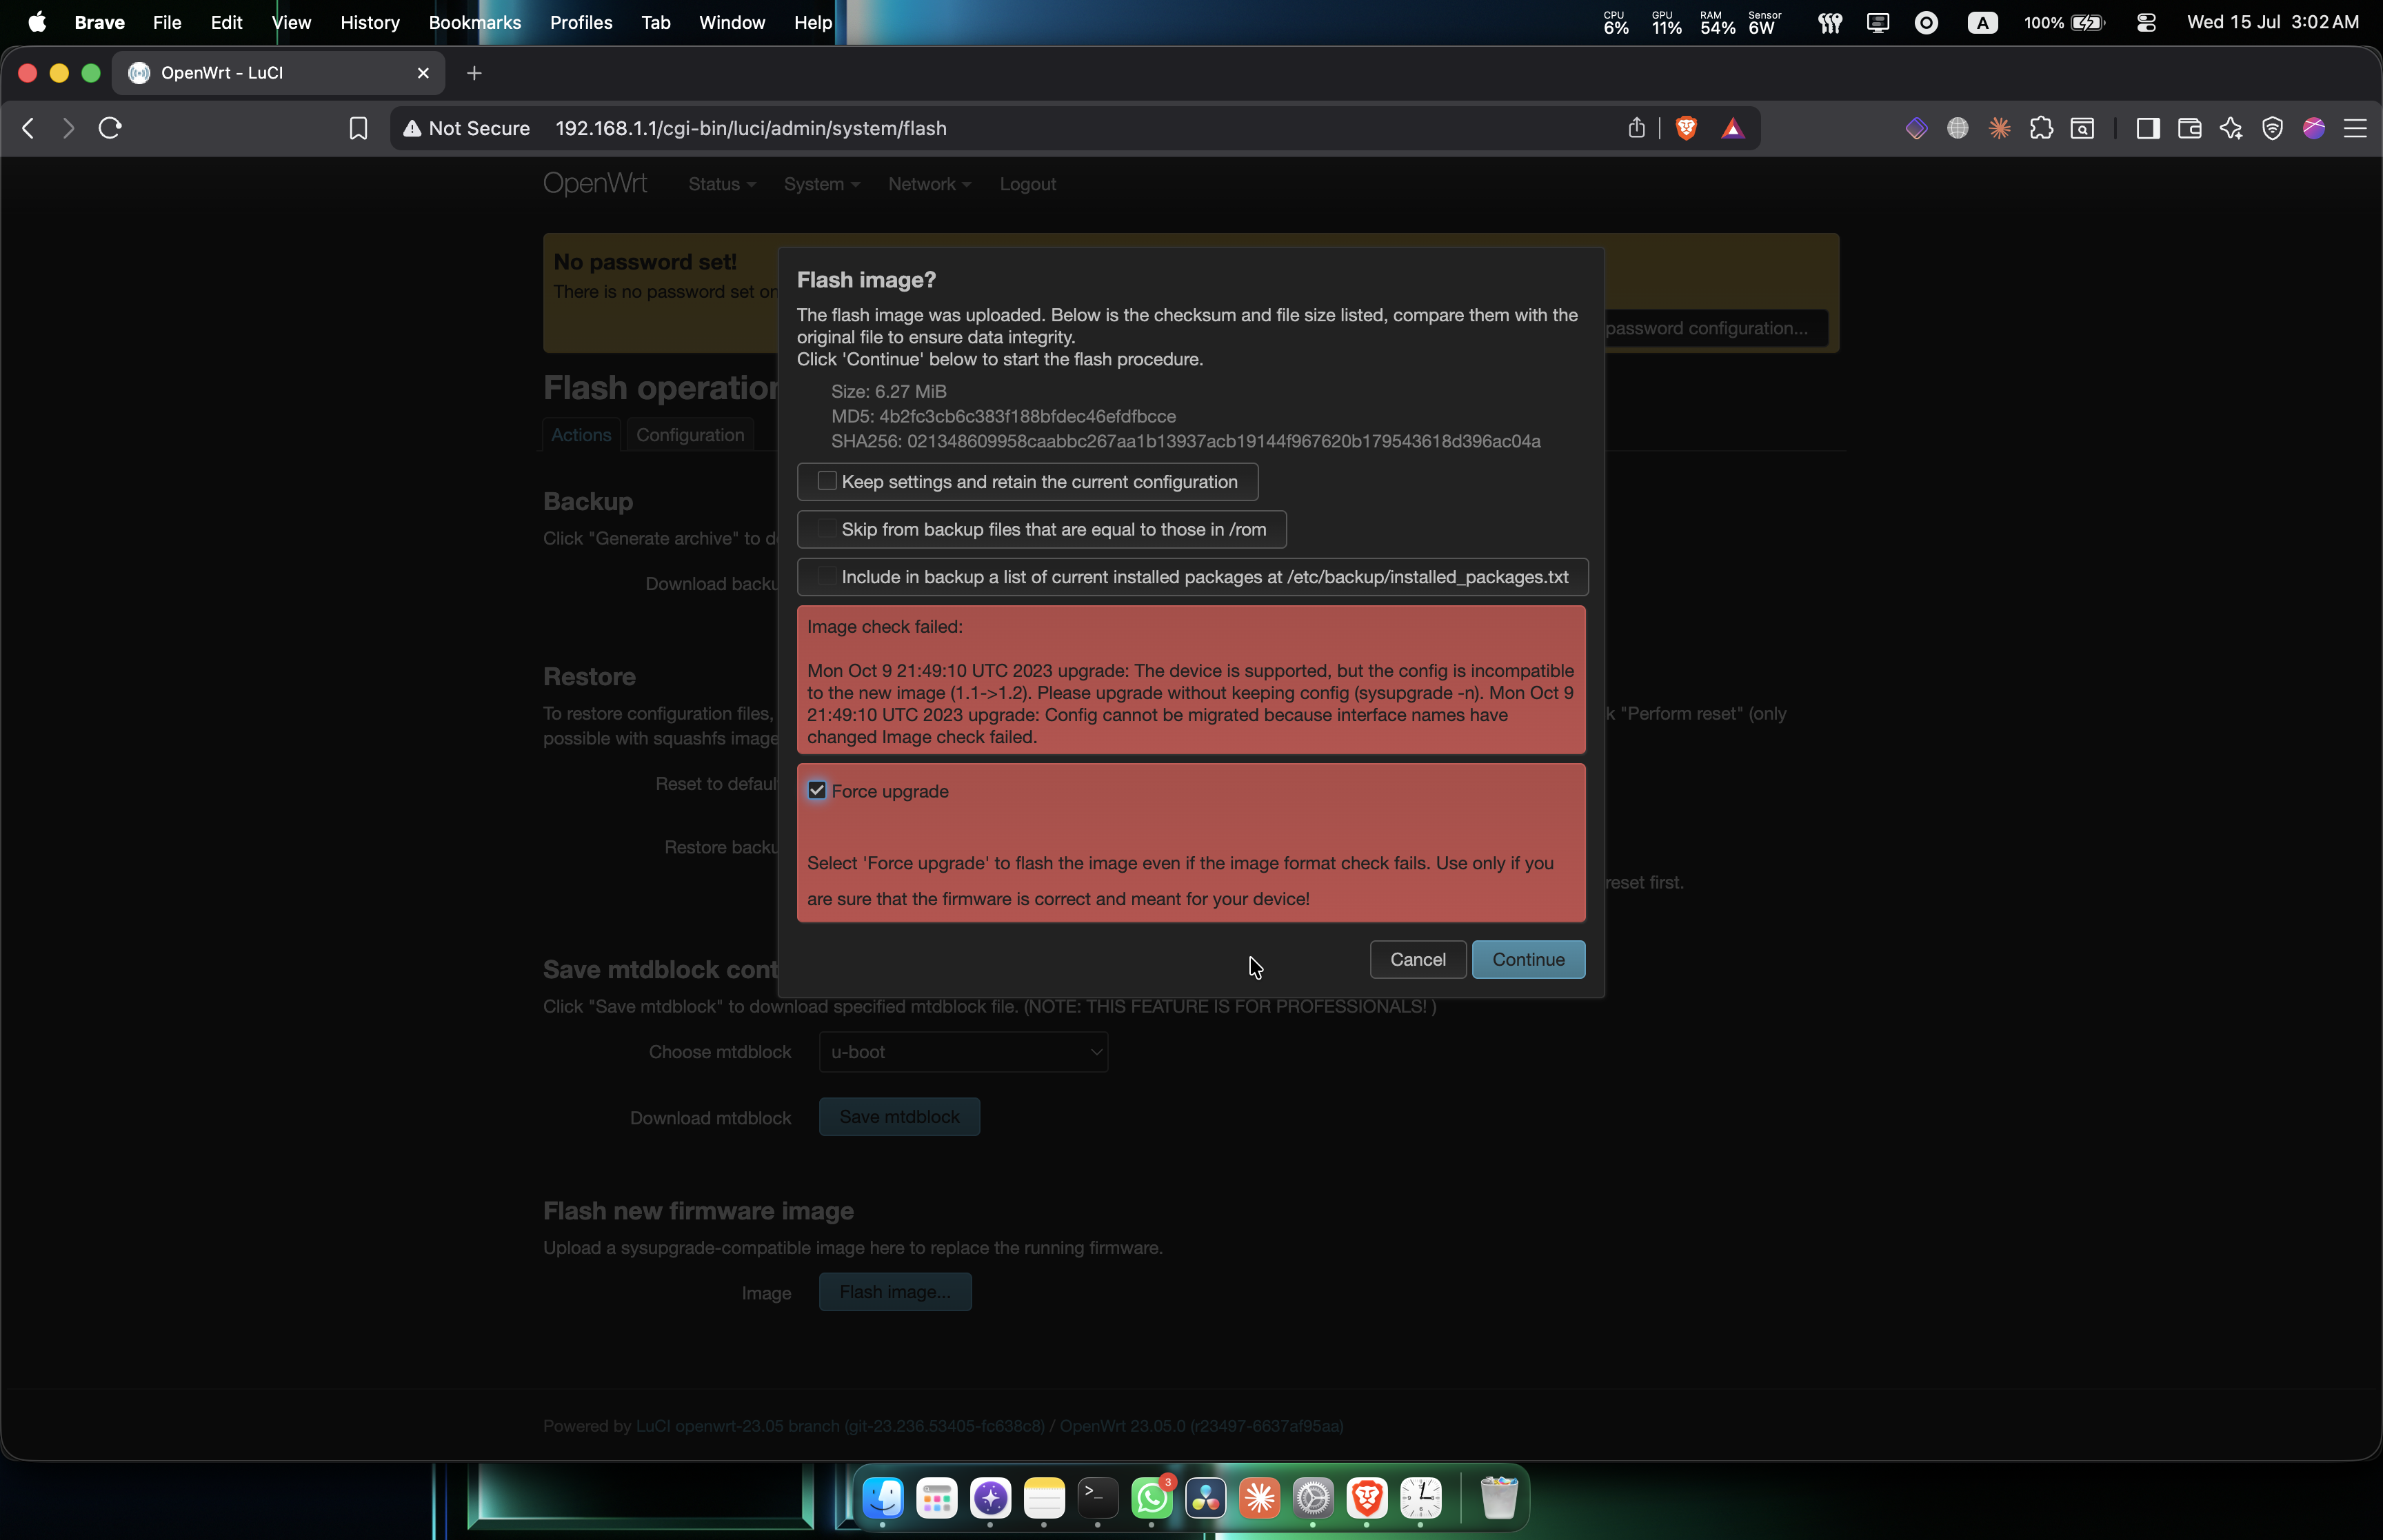Toggle Skip from backup files checkbox
2383x1540 pixels.
coord(827,529)
